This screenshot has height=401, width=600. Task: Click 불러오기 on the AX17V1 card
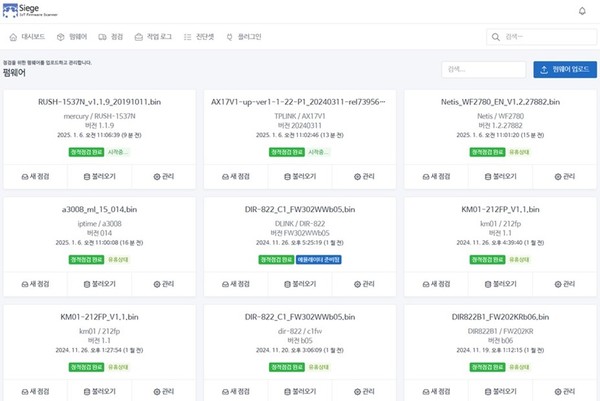click(300, 176)
